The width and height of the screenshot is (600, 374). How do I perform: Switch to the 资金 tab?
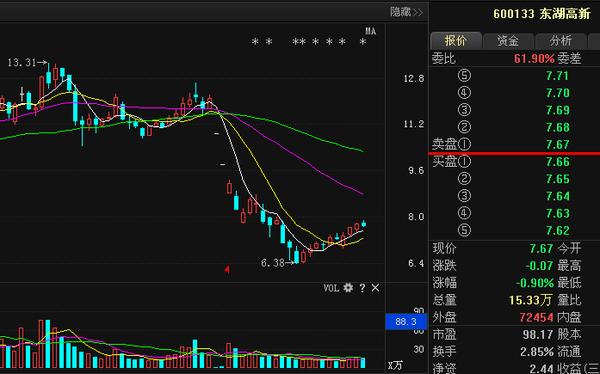(508, 41)
